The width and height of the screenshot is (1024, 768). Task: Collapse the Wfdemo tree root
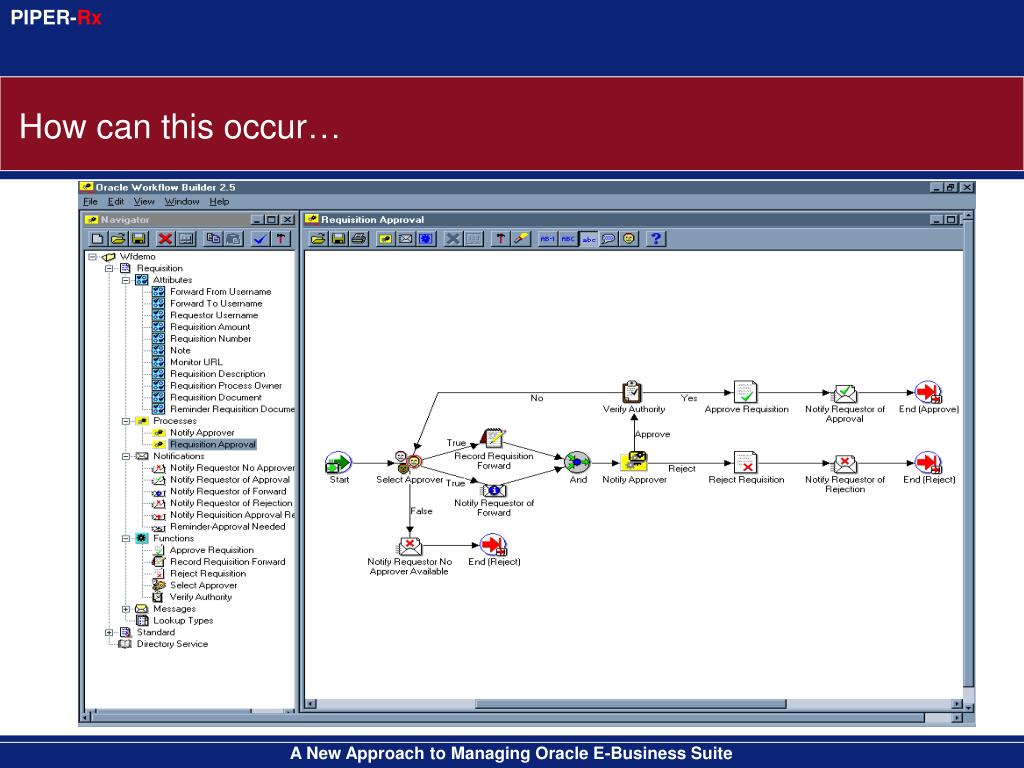coord(93,257)
